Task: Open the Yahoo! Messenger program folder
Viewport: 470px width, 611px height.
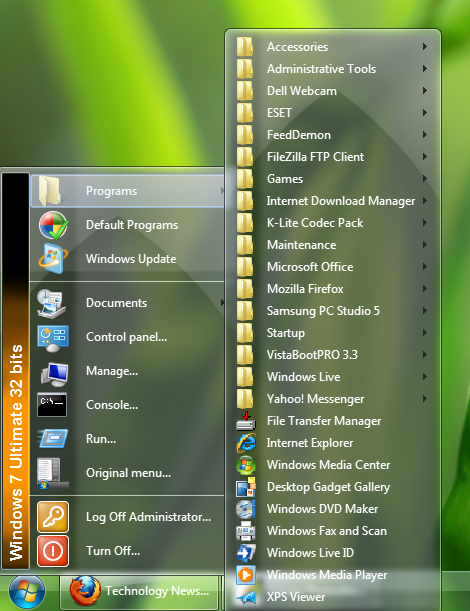Action: point(333,399)
